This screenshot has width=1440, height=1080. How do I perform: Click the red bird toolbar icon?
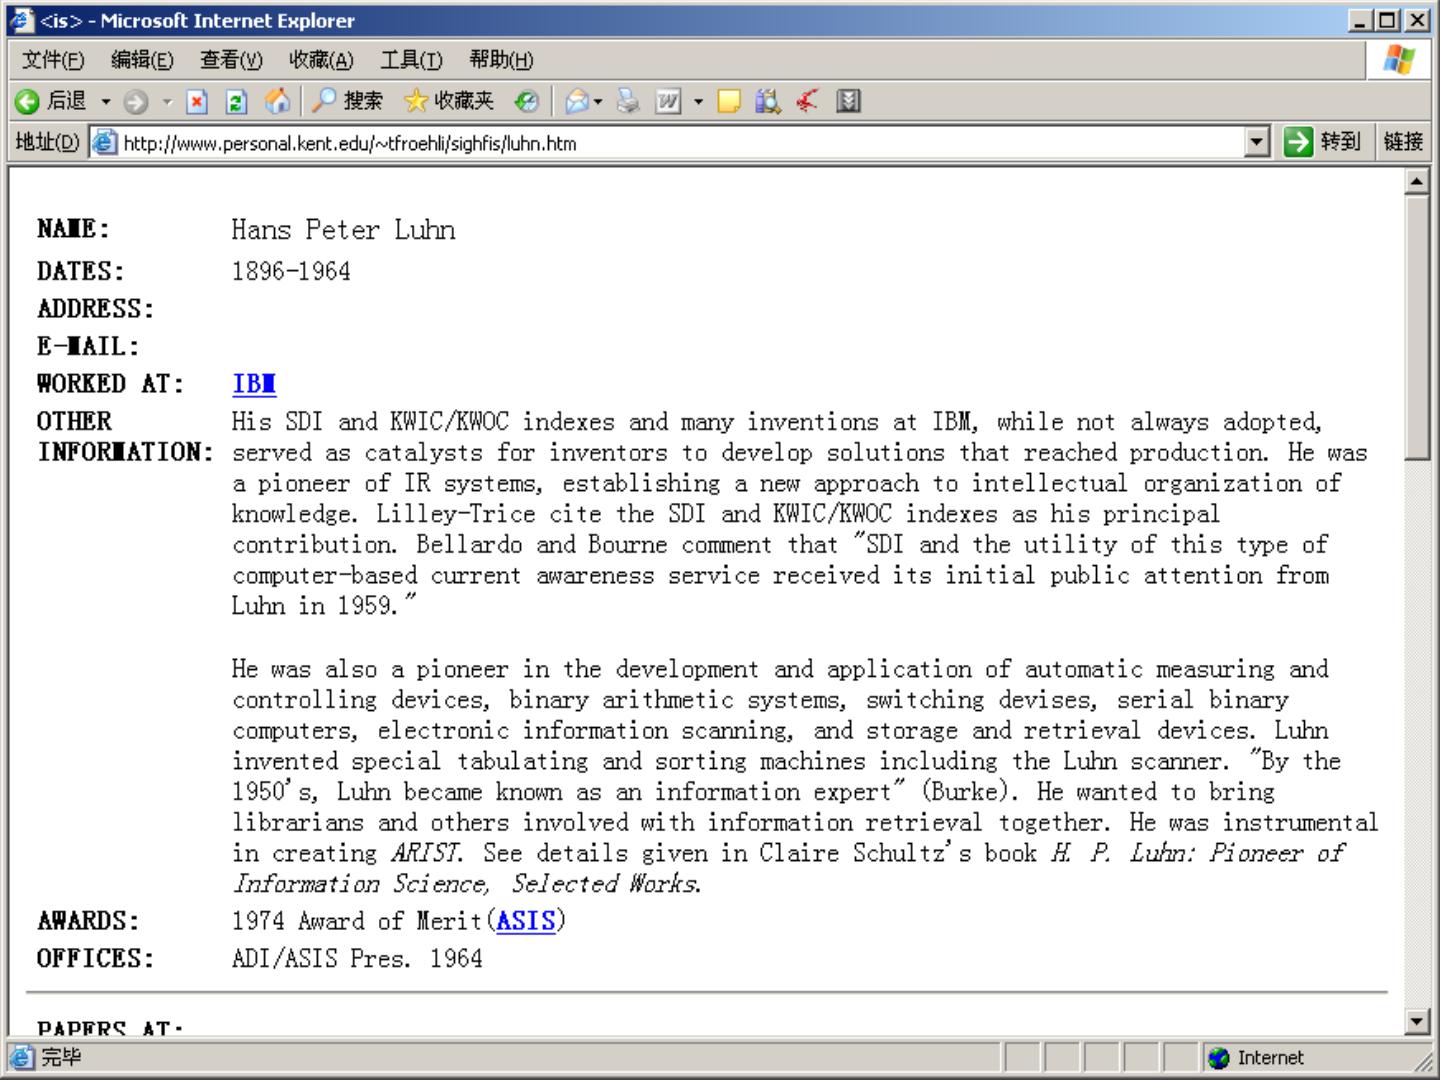point(808,101)
